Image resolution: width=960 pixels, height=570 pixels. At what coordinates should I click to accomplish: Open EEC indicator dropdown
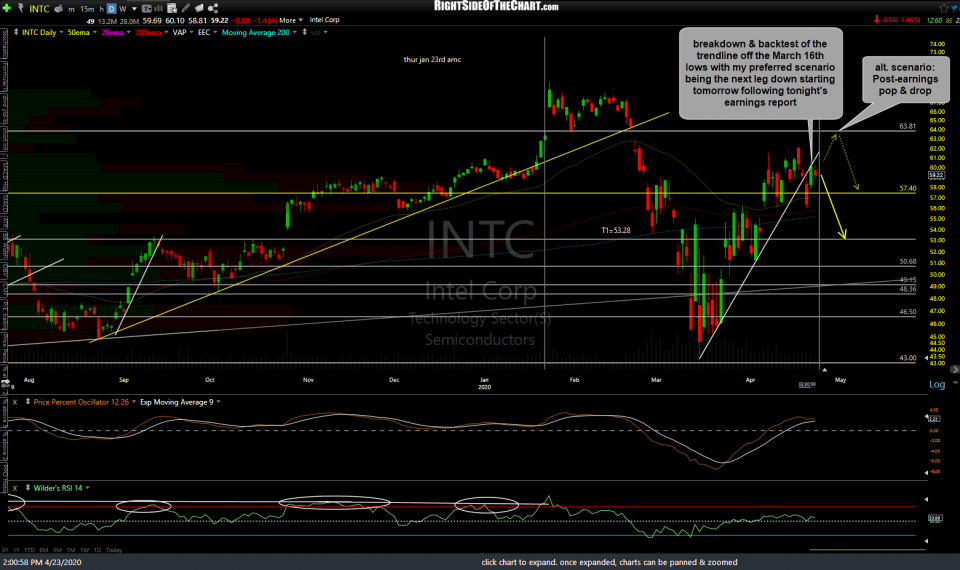[x=216, y=32]
